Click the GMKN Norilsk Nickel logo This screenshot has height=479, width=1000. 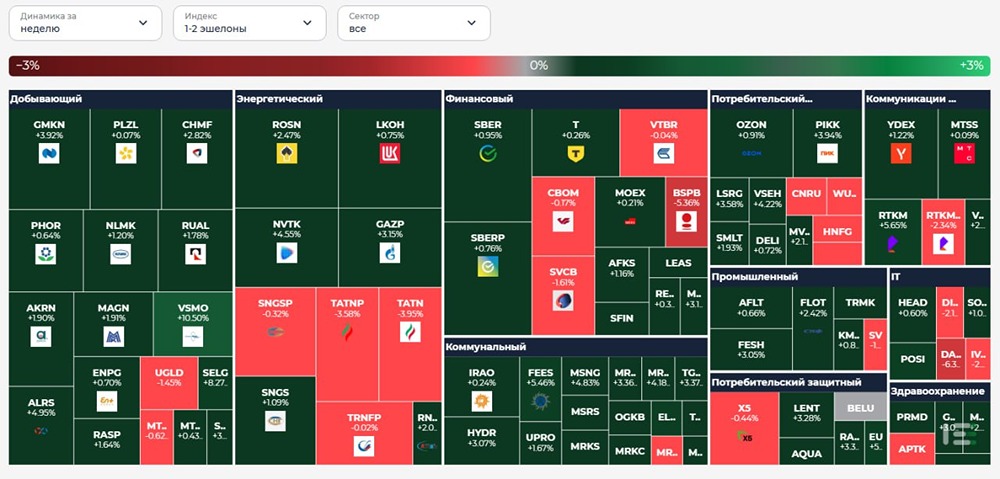pos(49,153)
